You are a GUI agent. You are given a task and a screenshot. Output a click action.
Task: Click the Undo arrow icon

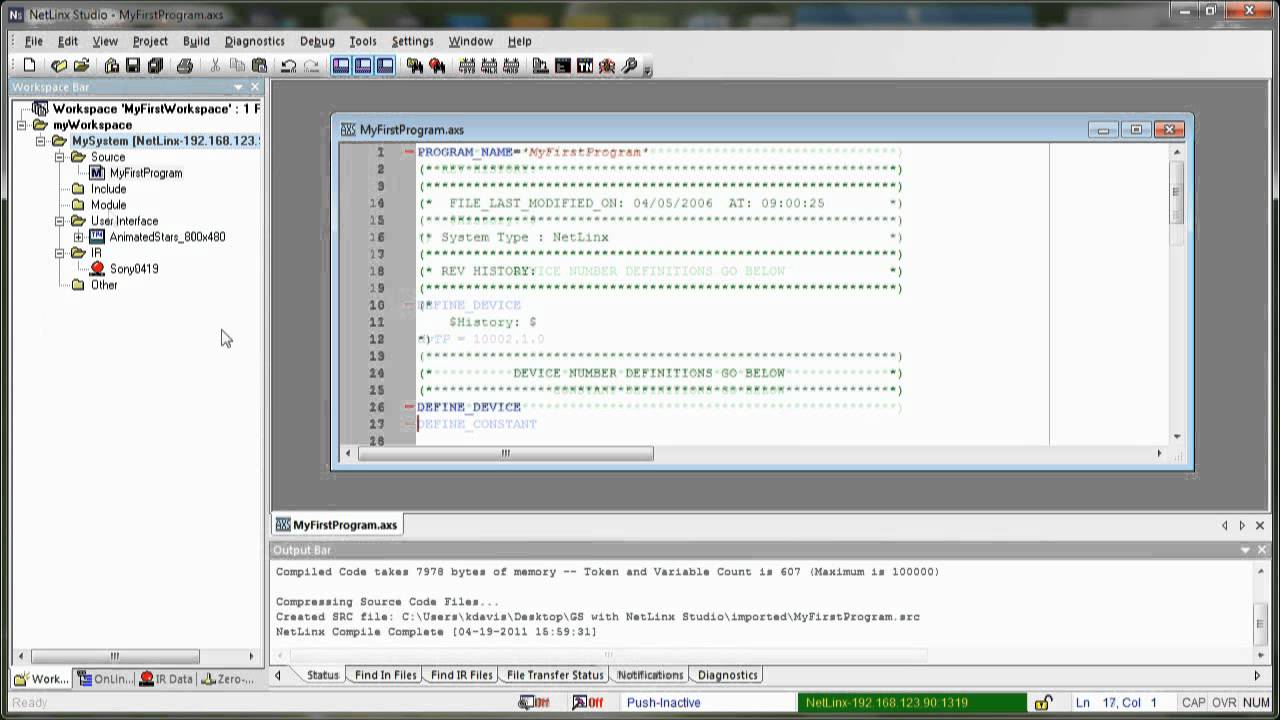click(x=289, y=66)
